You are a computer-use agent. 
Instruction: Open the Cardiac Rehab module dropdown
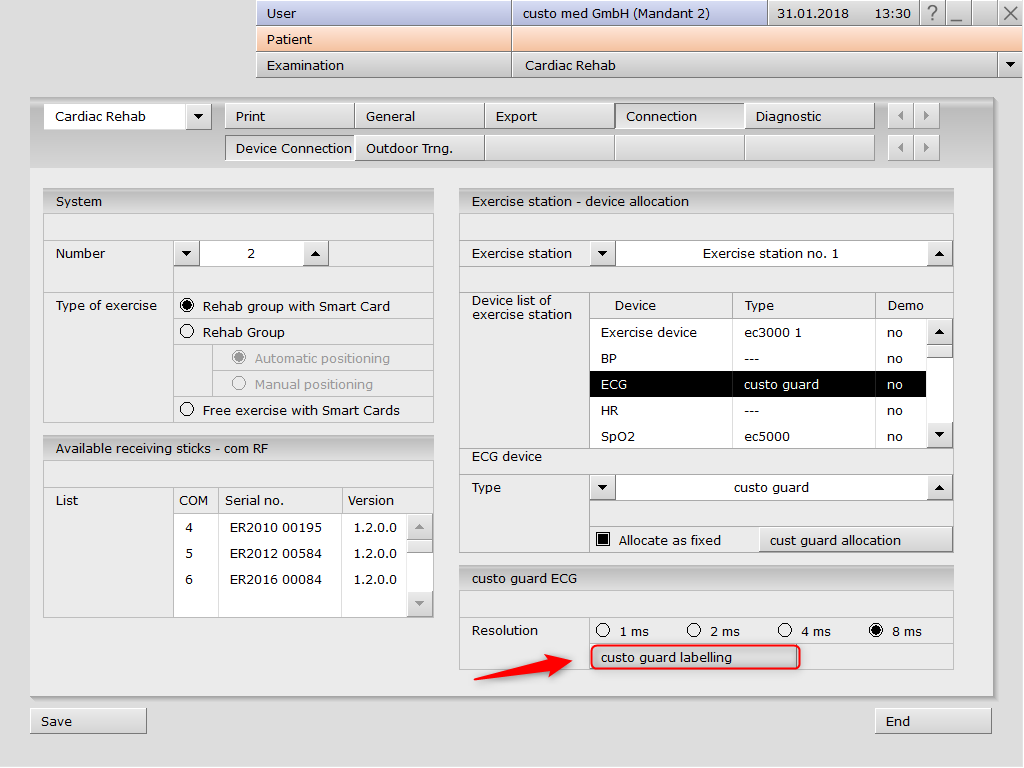[x=199, y=117]
